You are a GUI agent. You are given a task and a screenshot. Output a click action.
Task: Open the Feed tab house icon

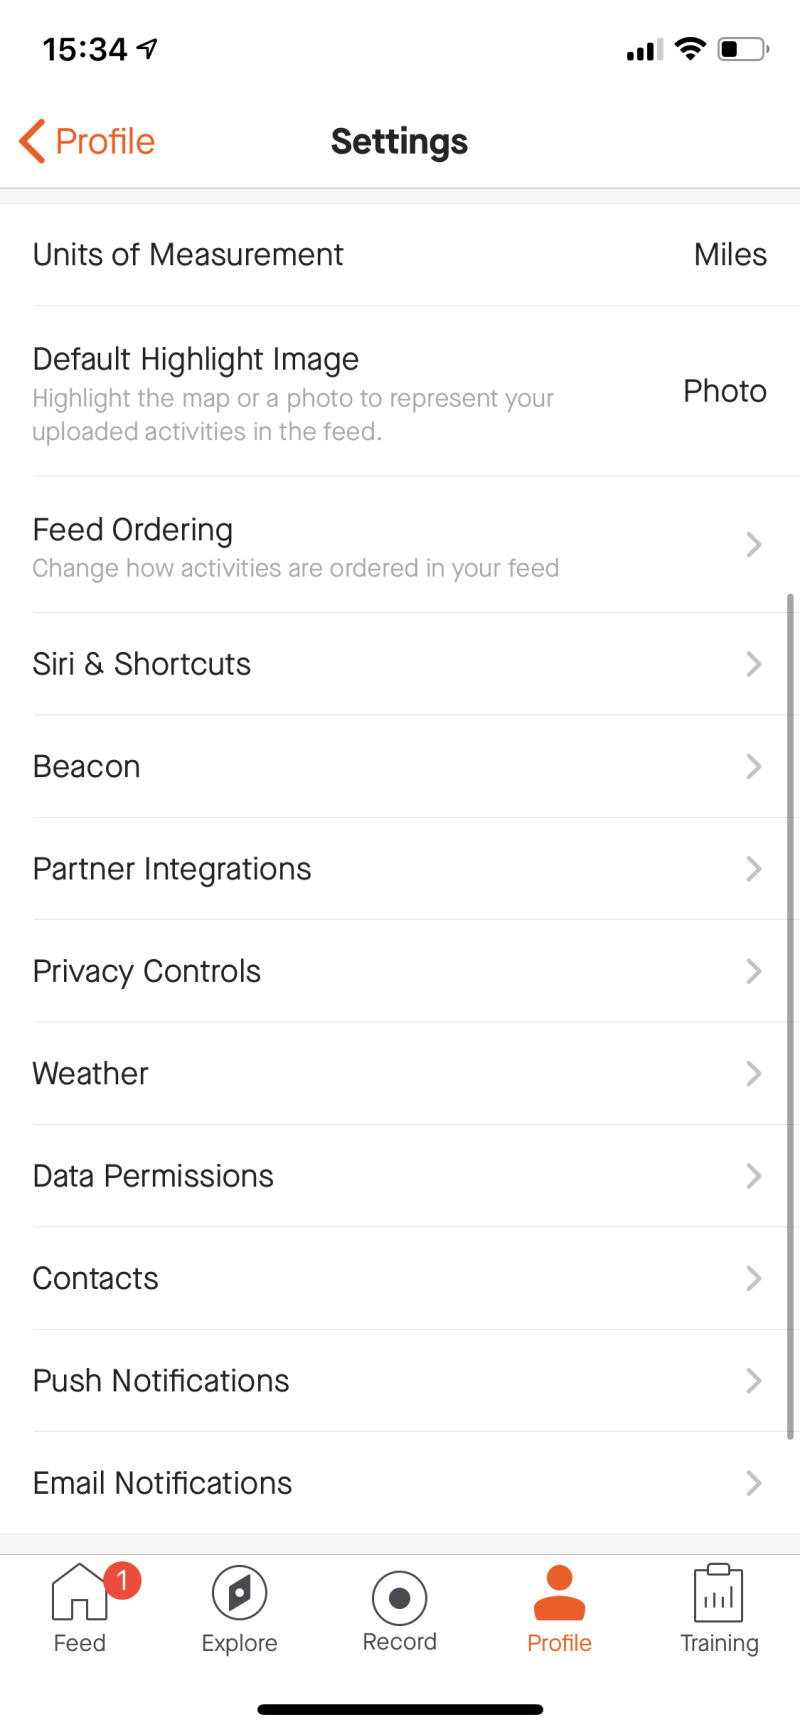[79, 1592]
